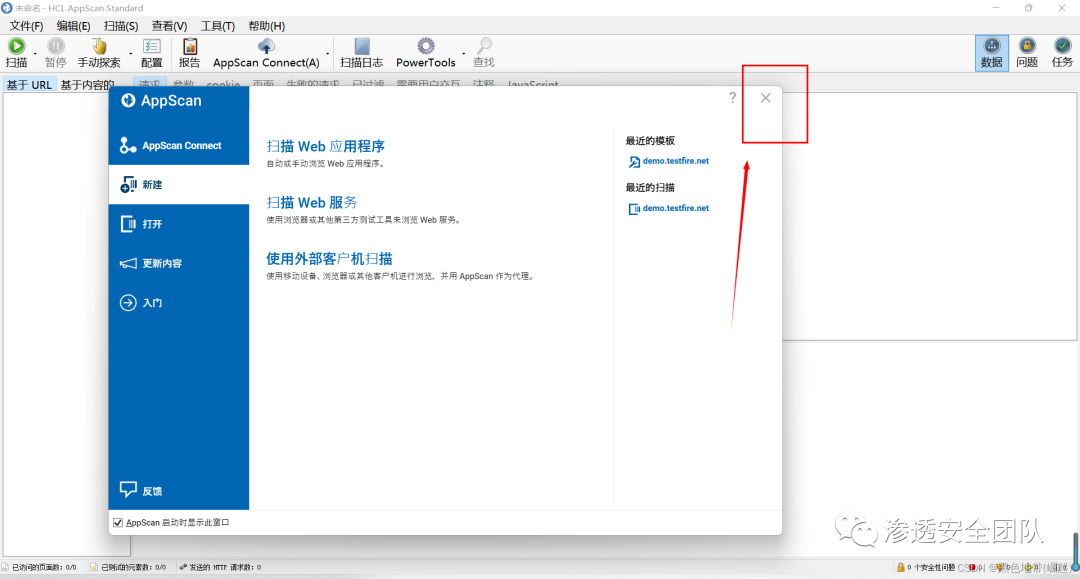Click 发送的 HTTP 请求数 status entry
1080x579 pixels.
pos(220,567)
